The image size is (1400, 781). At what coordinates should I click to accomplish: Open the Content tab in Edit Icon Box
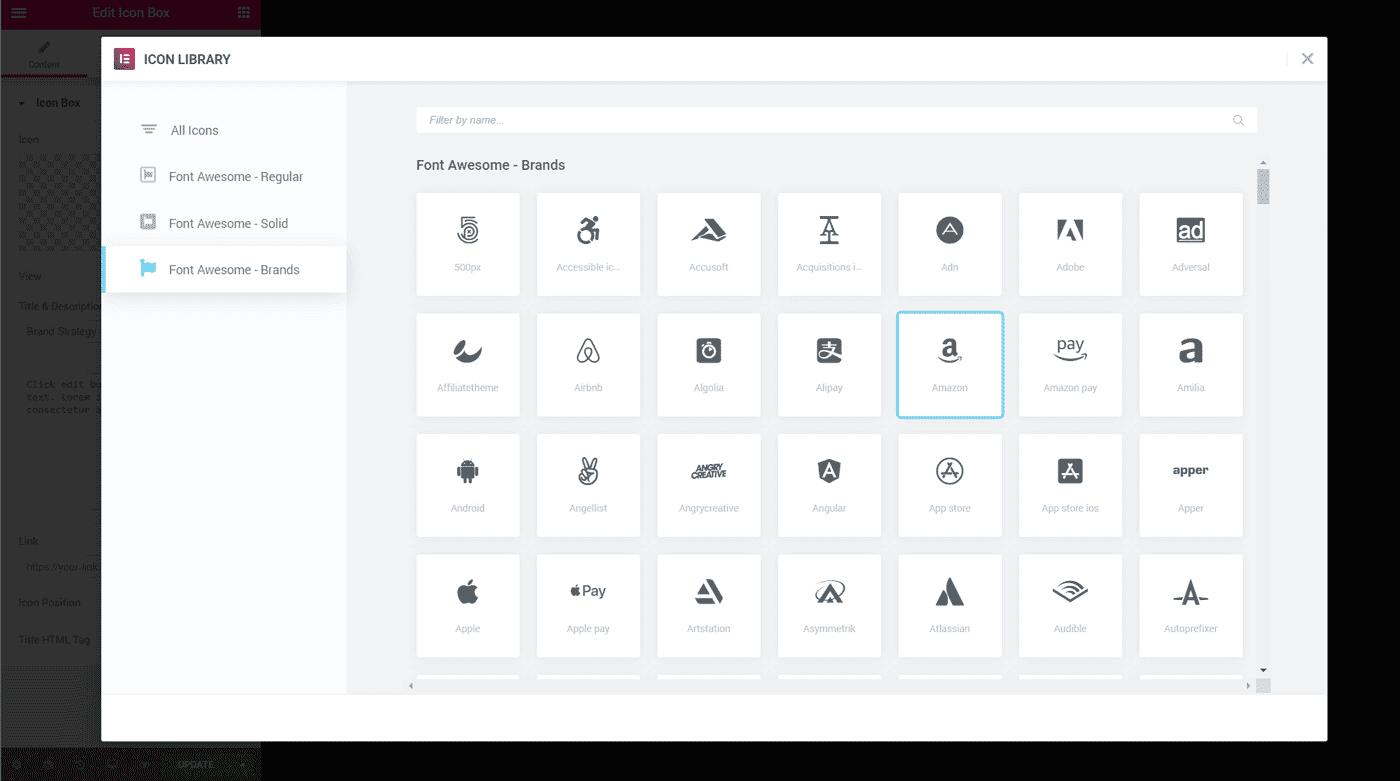click(44, 55)
